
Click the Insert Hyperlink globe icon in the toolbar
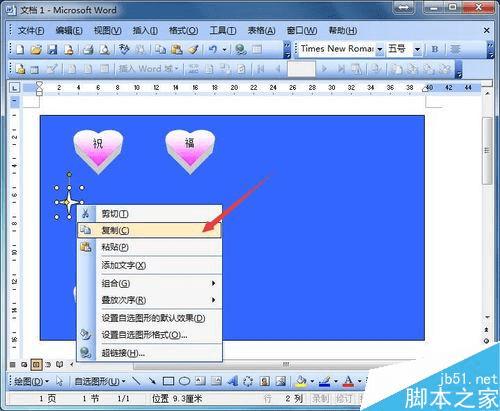[241, 49]
